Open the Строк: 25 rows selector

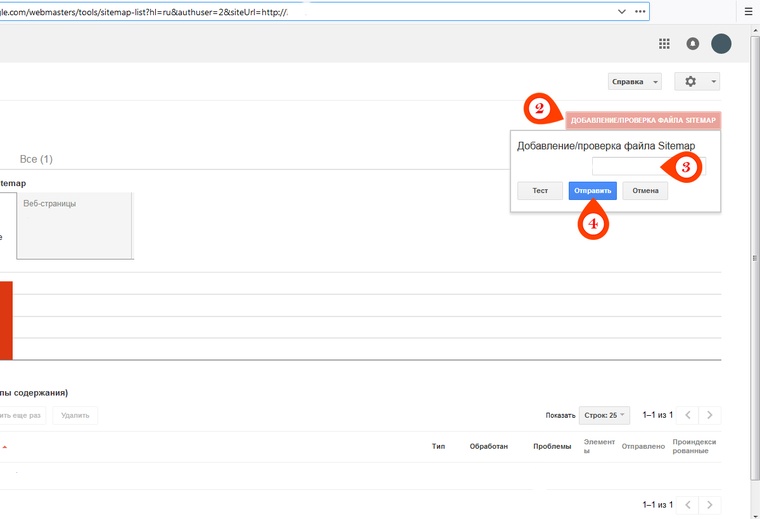pyautogui.click(x=604, y=415)
